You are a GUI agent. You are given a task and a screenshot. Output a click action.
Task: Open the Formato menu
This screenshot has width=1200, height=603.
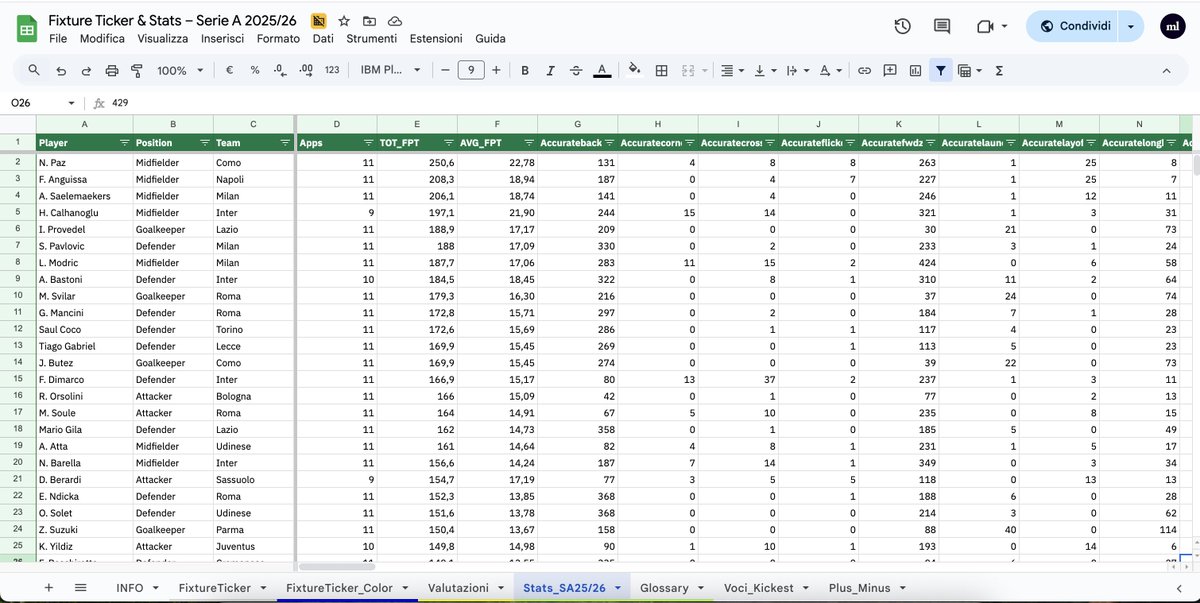(278, 39)
